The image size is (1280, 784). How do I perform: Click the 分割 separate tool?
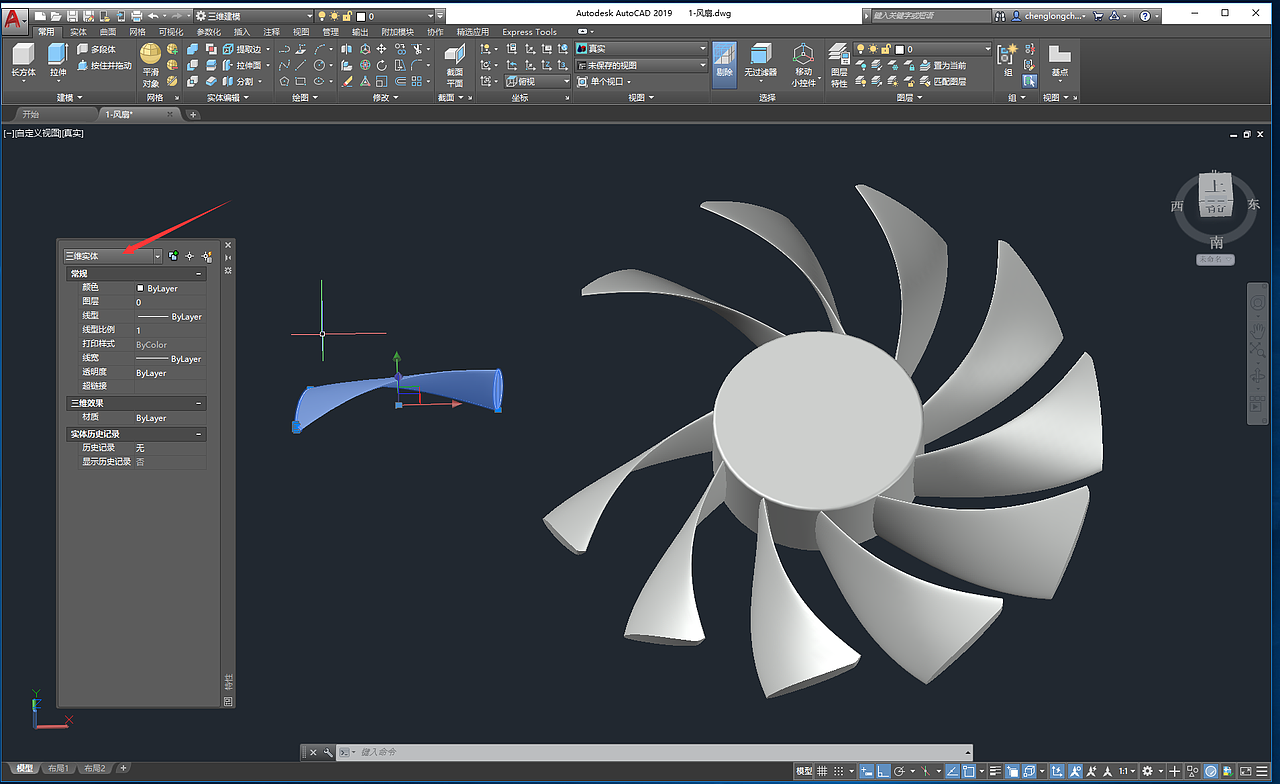pyautogui.click(x=240, y=81)
